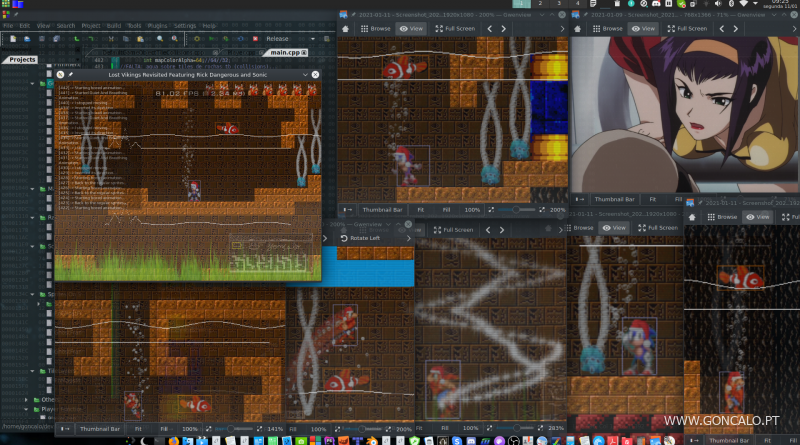Go to next image in 200% Gwenview window

[504, 29]
